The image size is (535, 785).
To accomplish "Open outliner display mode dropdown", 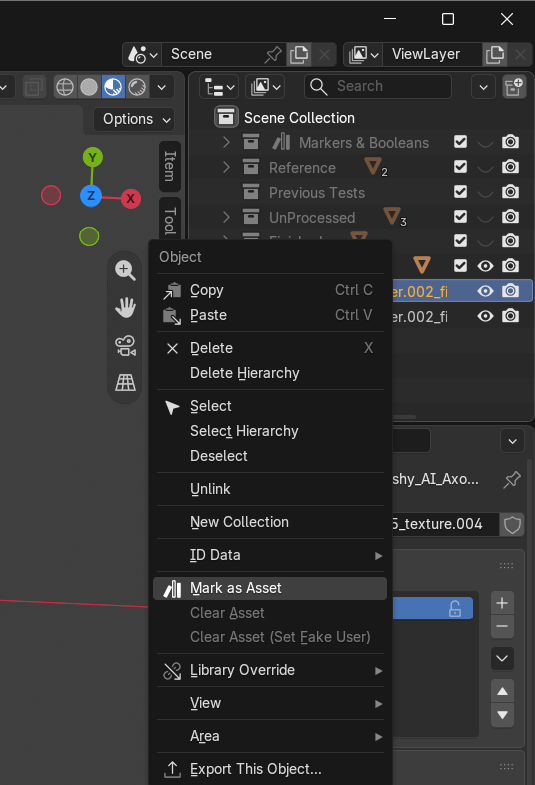I will [x=265, y=87].
